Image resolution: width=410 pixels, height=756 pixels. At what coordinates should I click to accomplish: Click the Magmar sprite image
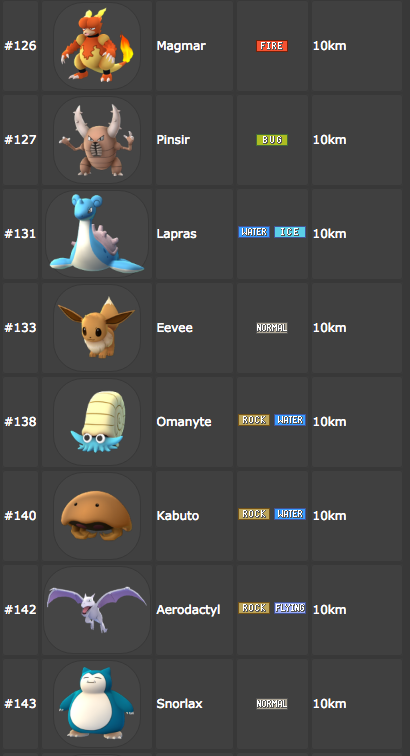point(96,46)
